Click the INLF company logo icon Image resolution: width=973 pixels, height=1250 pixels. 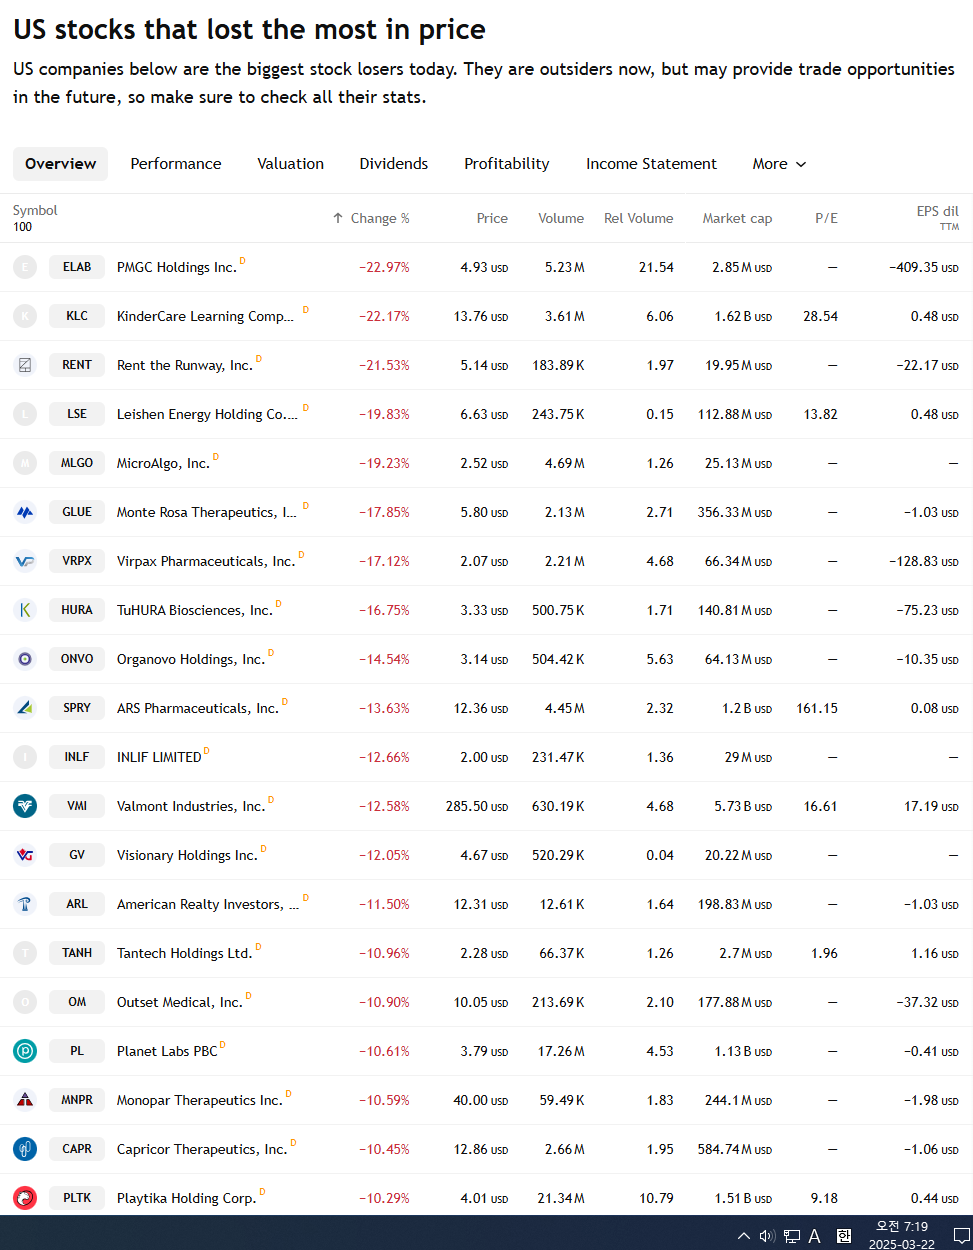coord(25,757)
